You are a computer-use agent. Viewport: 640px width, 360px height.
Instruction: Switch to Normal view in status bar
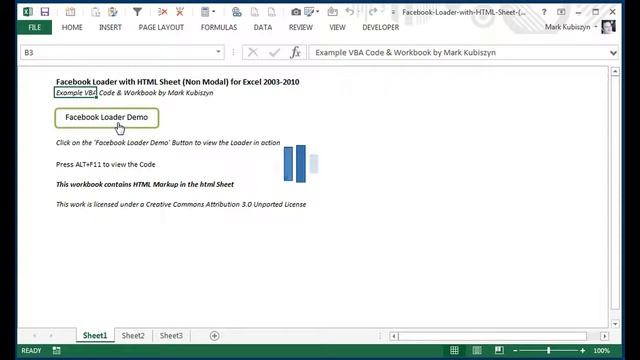[x=454, y=350]
